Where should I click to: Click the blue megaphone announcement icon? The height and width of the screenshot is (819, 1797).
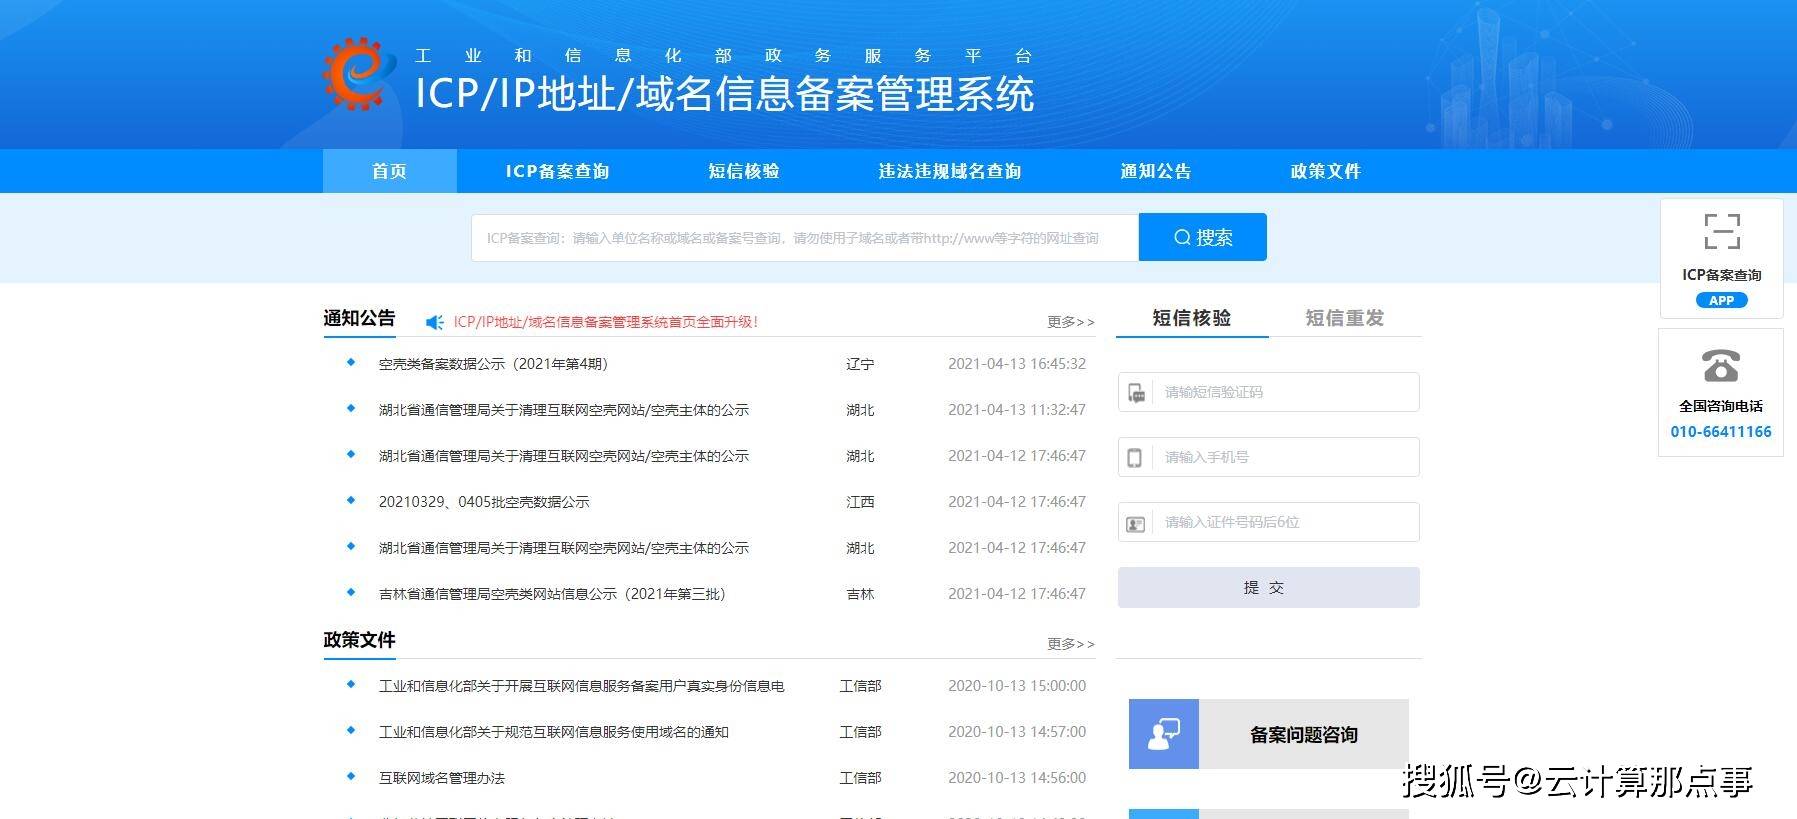click(x=434, y=322)
